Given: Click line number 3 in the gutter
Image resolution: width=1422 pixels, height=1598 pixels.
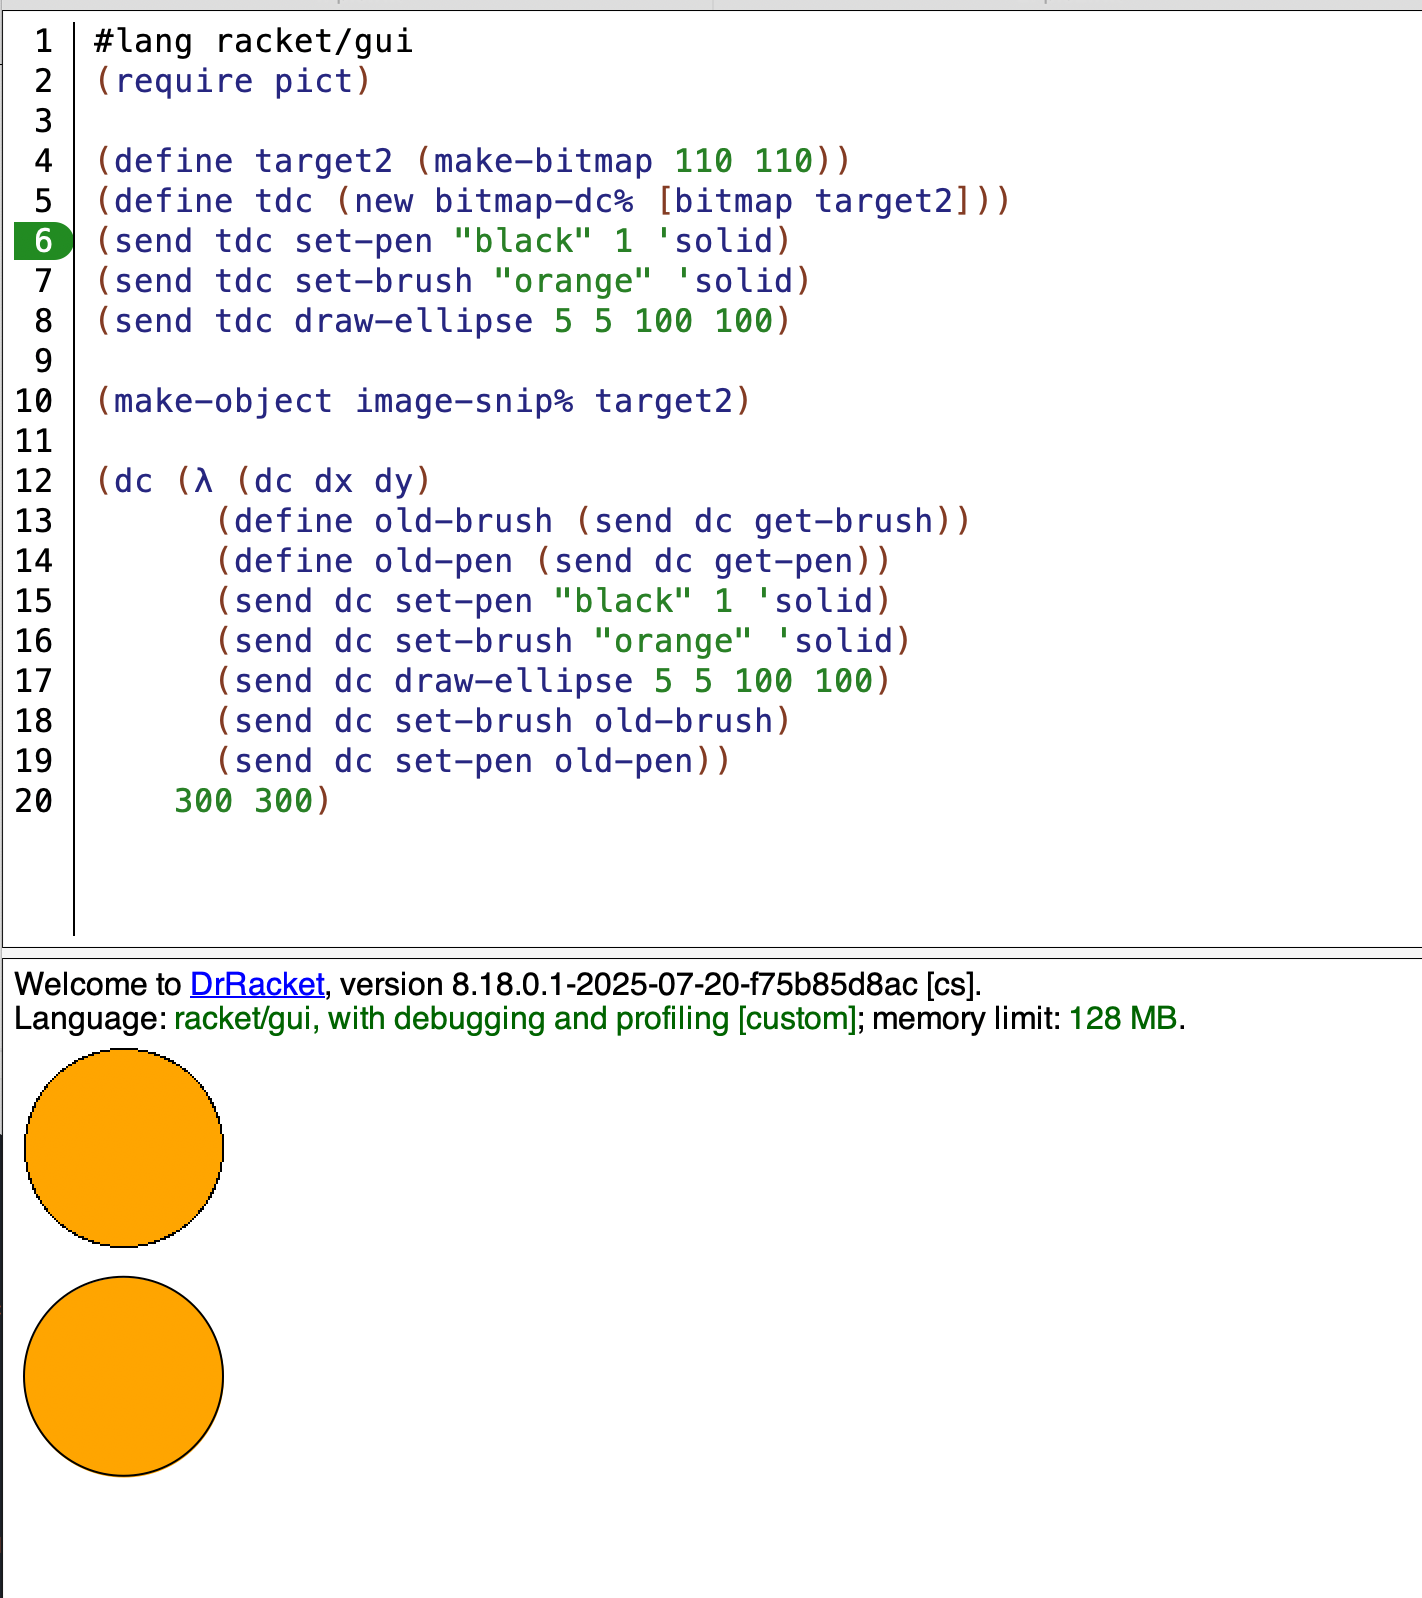Looking at the screenshot, I should pos(43,121).
